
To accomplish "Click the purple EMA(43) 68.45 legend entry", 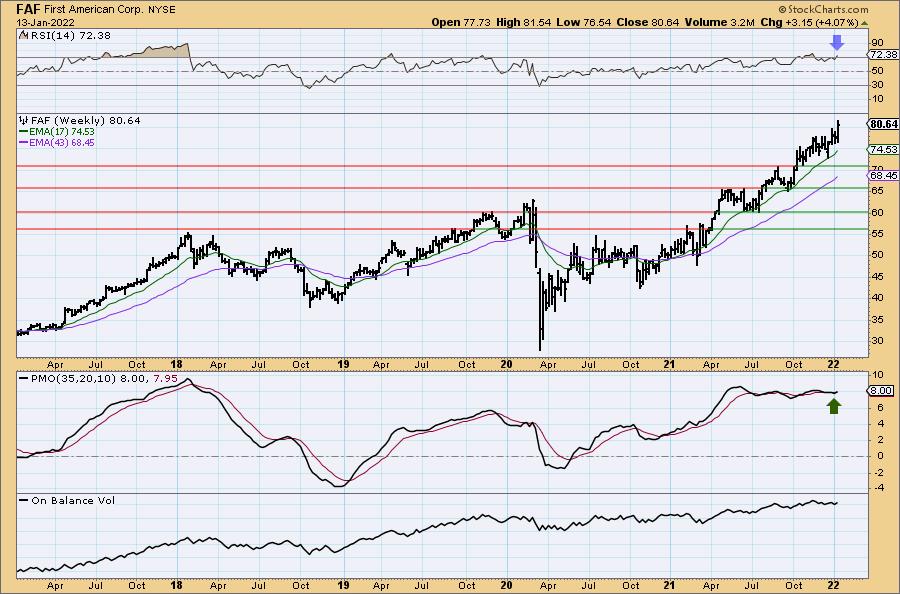I will pos(57,142).
